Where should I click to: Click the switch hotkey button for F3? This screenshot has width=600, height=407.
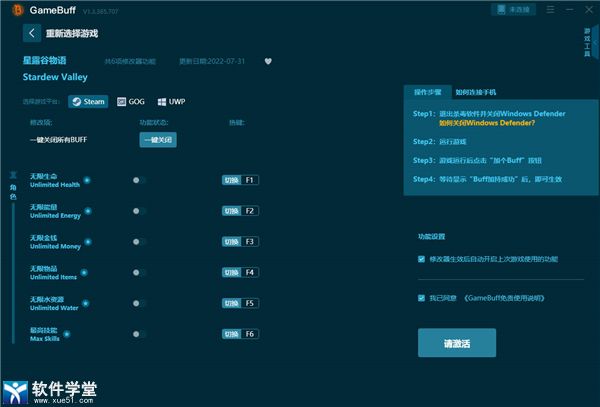(232, 242)
